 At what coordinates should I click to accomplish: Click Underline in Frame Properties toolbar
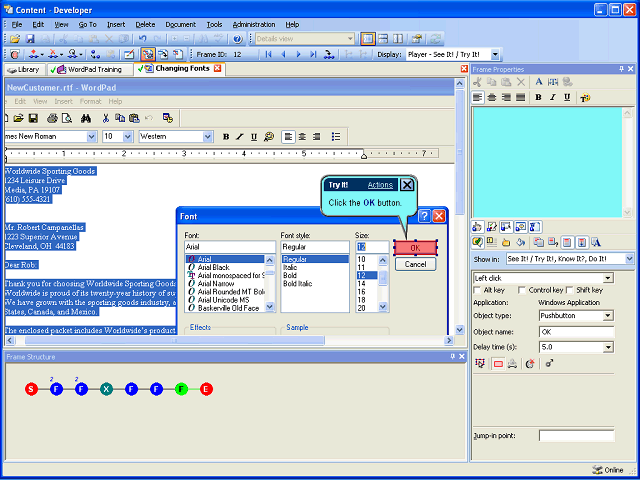click(567, 98)
